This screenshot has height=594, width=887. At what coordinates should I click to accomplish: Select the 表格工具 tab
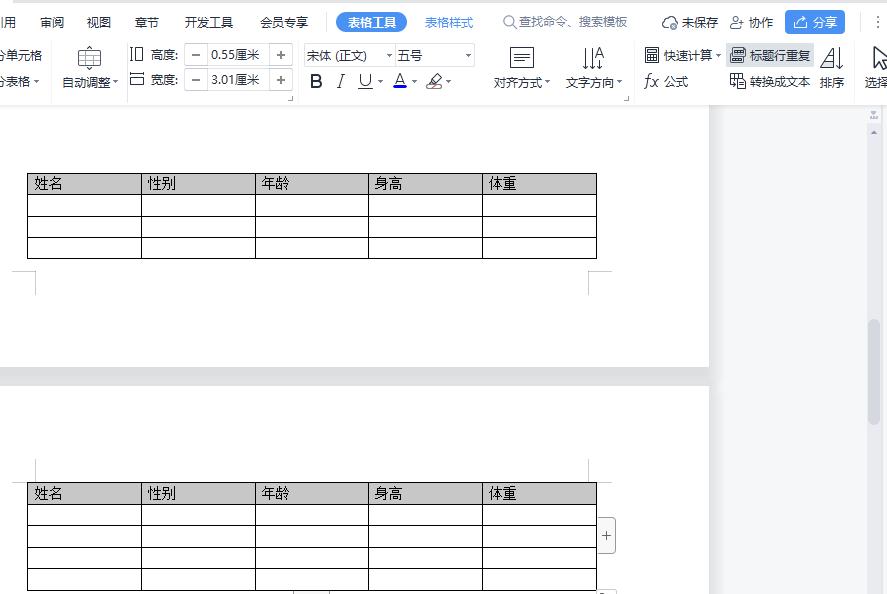(x=372, y=22)
